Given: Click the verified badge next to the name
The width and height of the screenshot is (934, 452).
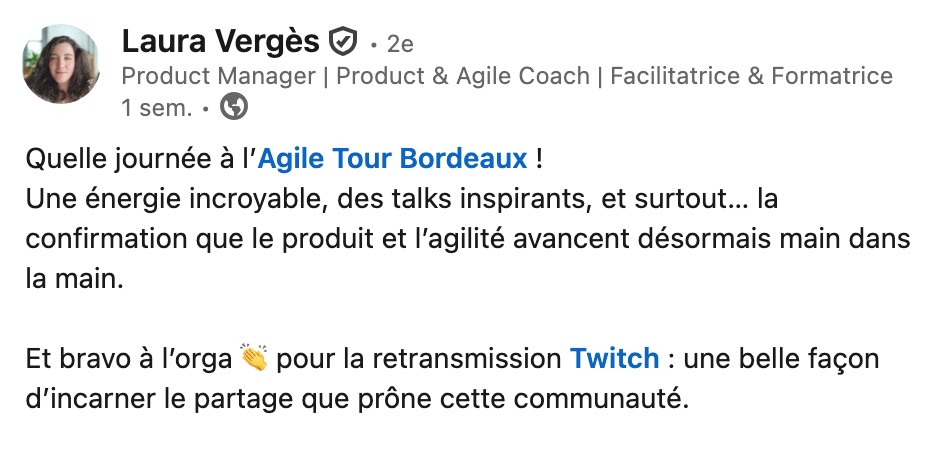Looking at the screenshot, I should click(342, 43).
